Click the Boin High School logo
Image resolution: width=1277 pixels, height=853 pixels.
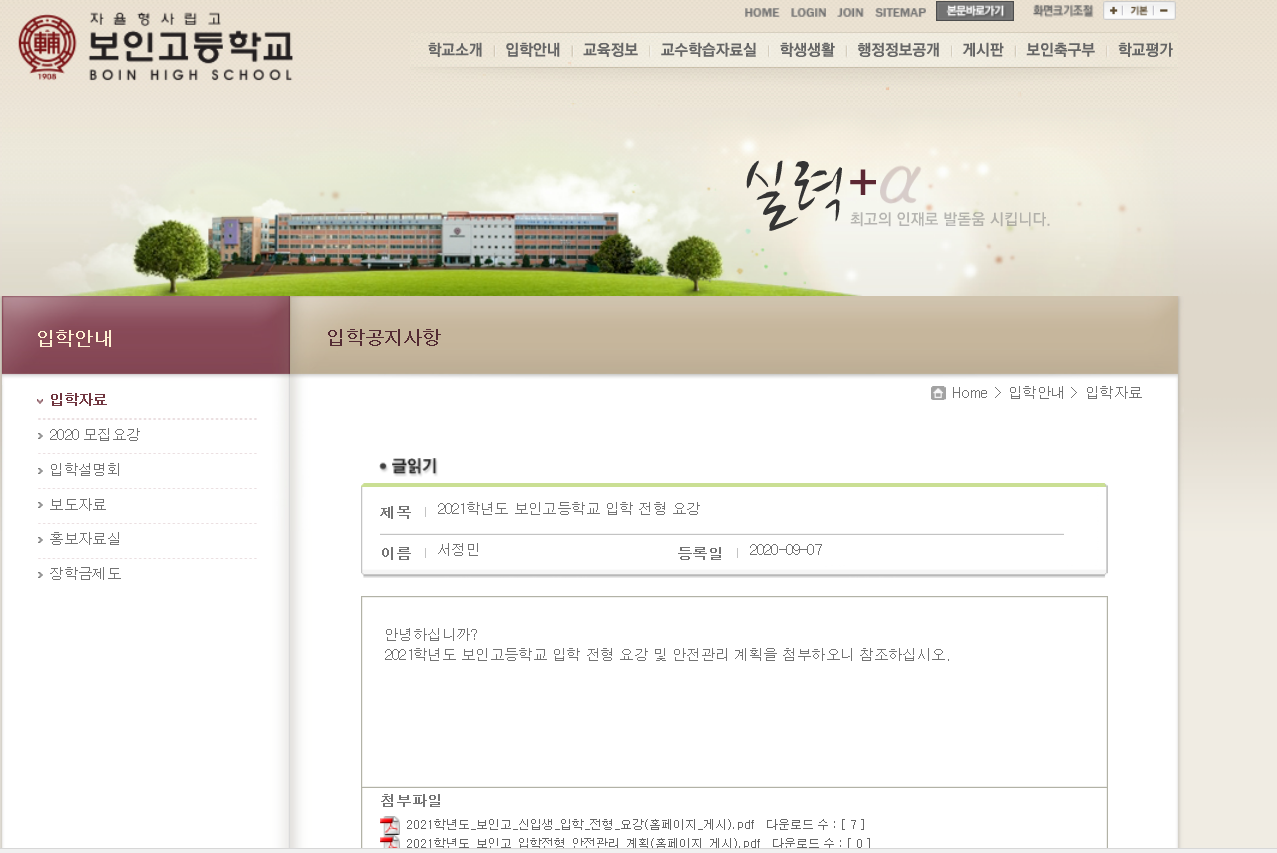[x=156, y=47]
